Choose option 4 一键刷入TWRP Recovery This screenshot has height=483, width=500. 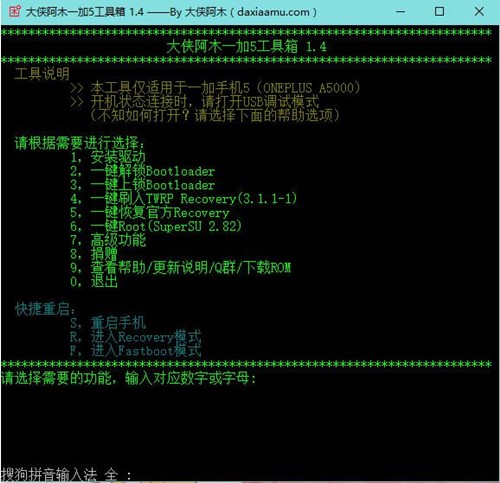point(184,199)
